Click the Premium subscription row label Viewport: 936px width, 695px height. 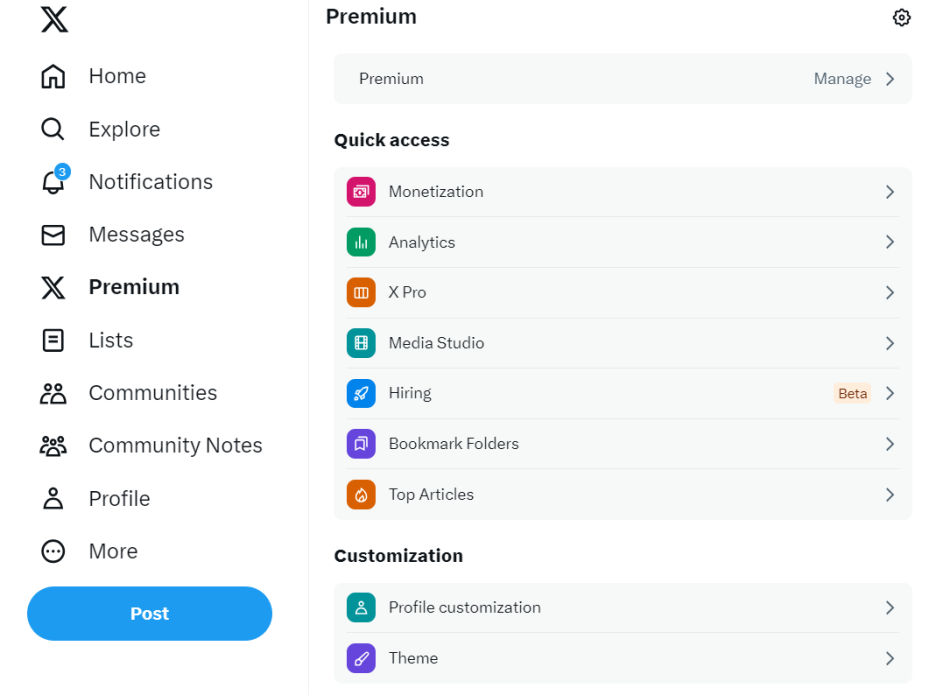391,79
